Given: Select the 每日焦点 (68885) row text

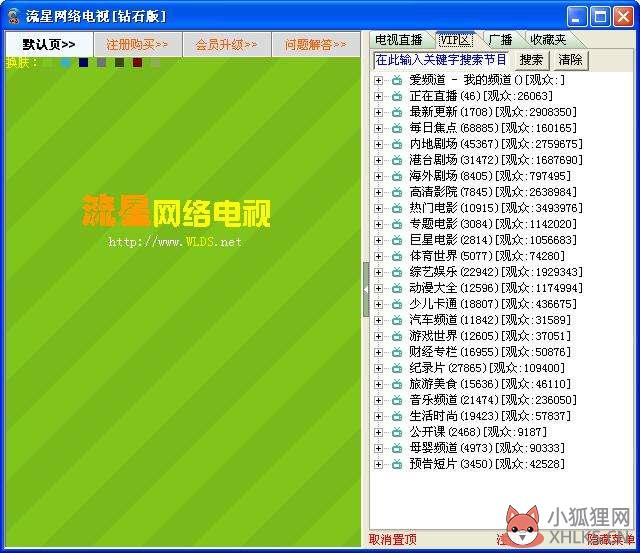Looking at the screenshot, I should point(493,128).
